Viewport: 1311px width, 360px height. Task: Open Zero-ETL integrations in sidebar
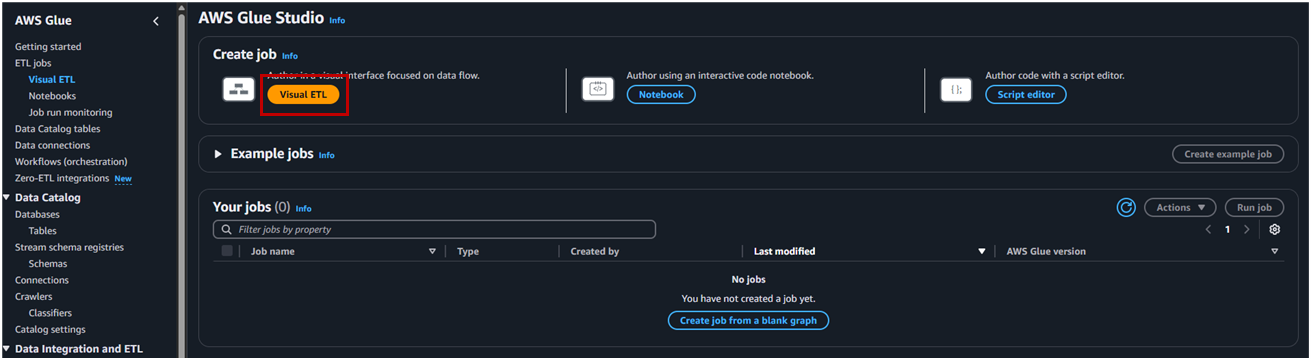coord(62,178)
